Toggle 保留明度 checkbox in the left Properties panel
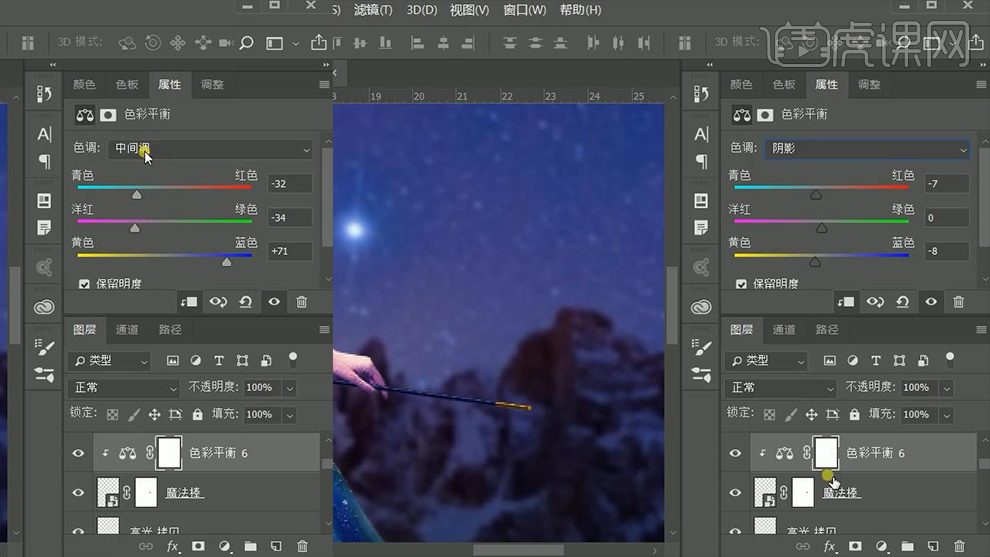The height and width of the screenshot is (557, 990). [x=84, y=284]
